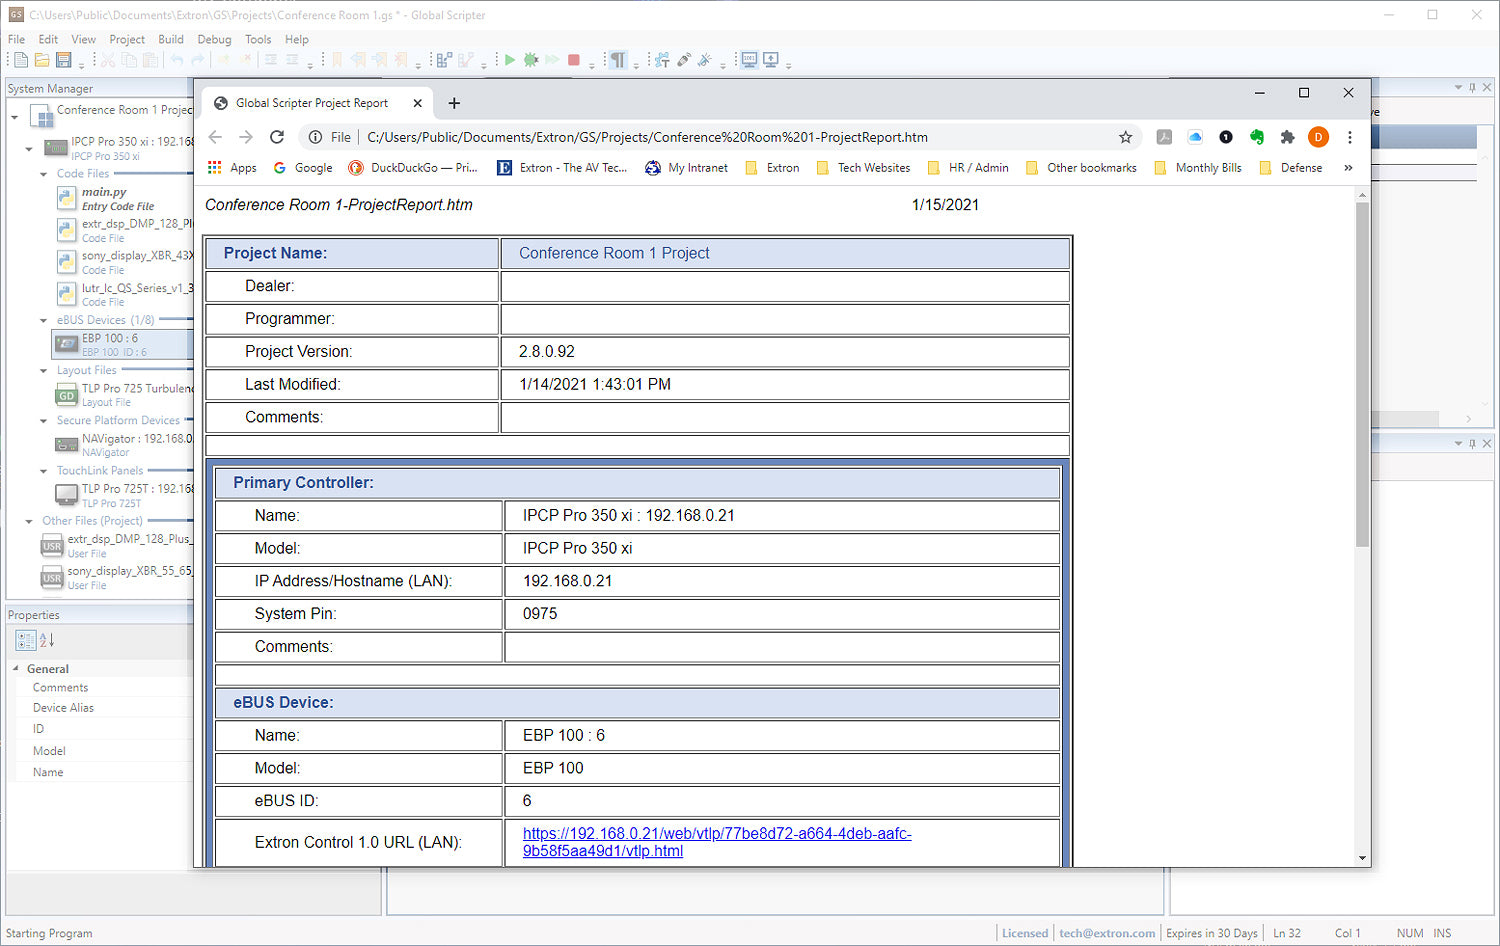Open the Project menu
The image size is (1500, 946).
click(x=127, y=40)
